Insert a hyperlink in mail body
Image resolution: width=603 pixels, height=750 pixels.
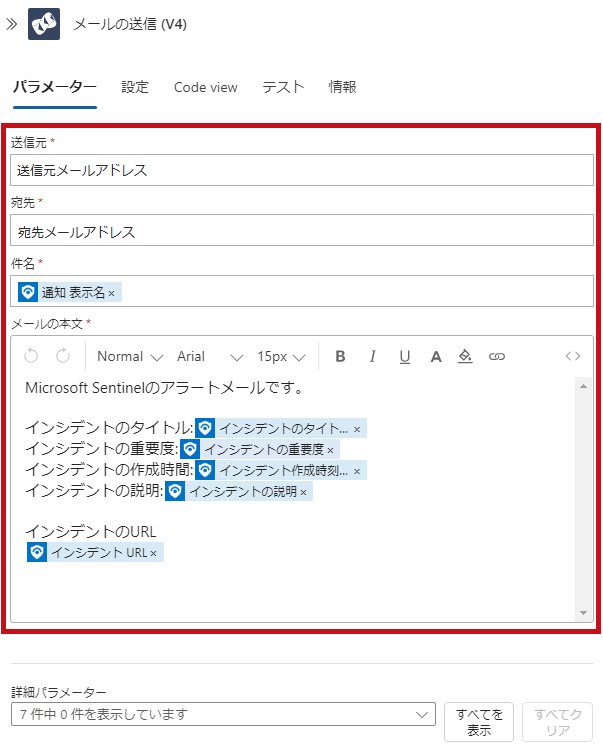[x=496, y=356]
